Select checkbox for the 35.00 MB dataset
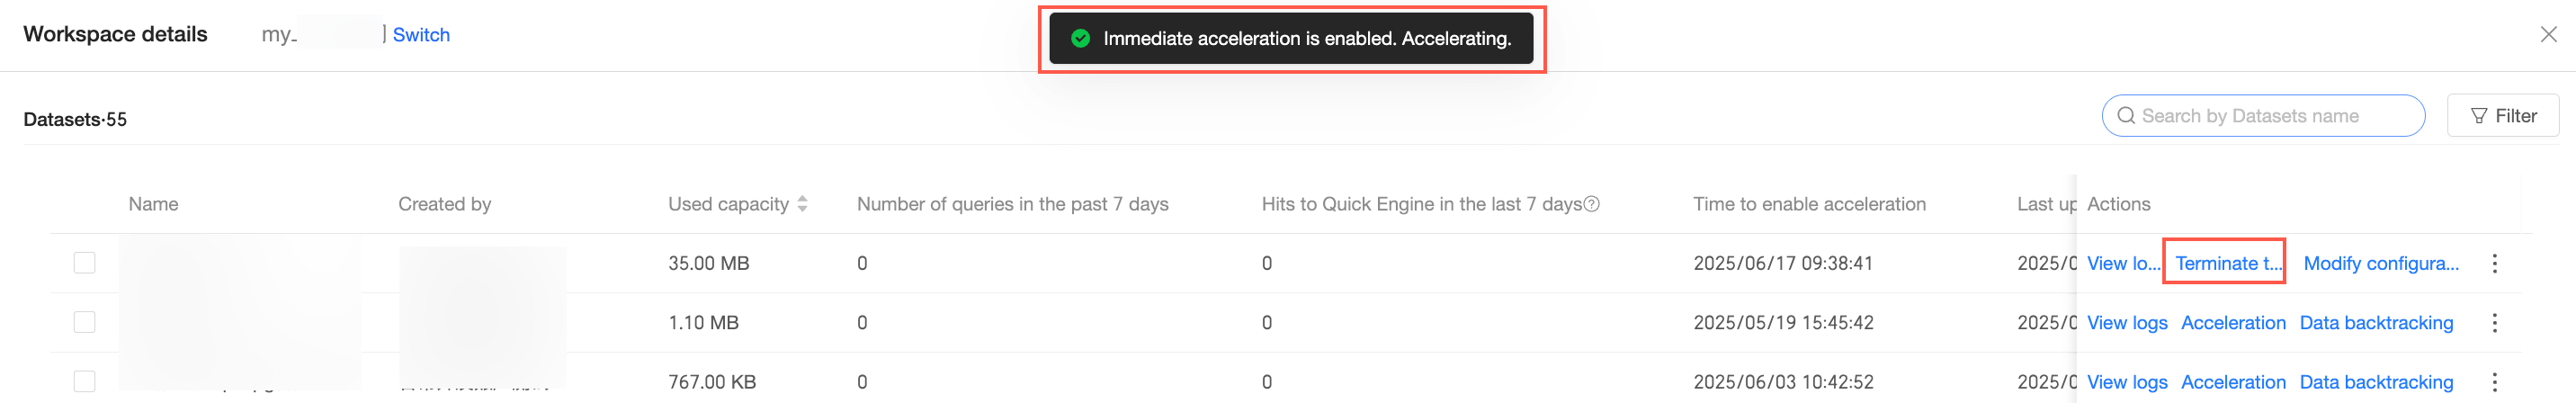This screenshot has width=2576, height=403. [84, 263]
